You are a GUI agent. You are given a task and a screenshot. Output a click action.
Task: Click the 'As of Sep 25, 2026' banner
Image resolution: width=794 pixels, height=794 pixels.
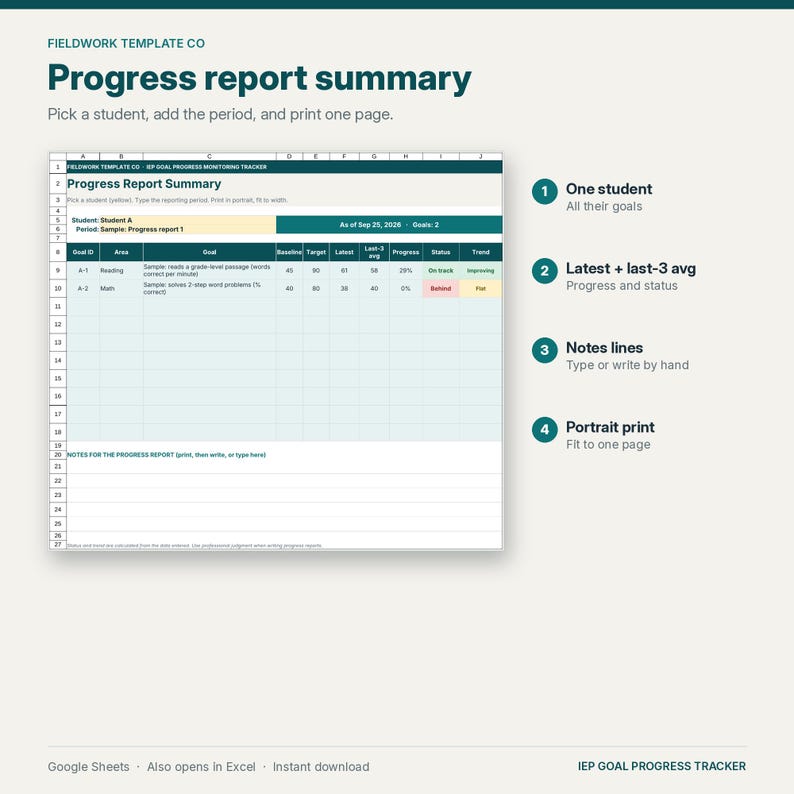point(389,225)
